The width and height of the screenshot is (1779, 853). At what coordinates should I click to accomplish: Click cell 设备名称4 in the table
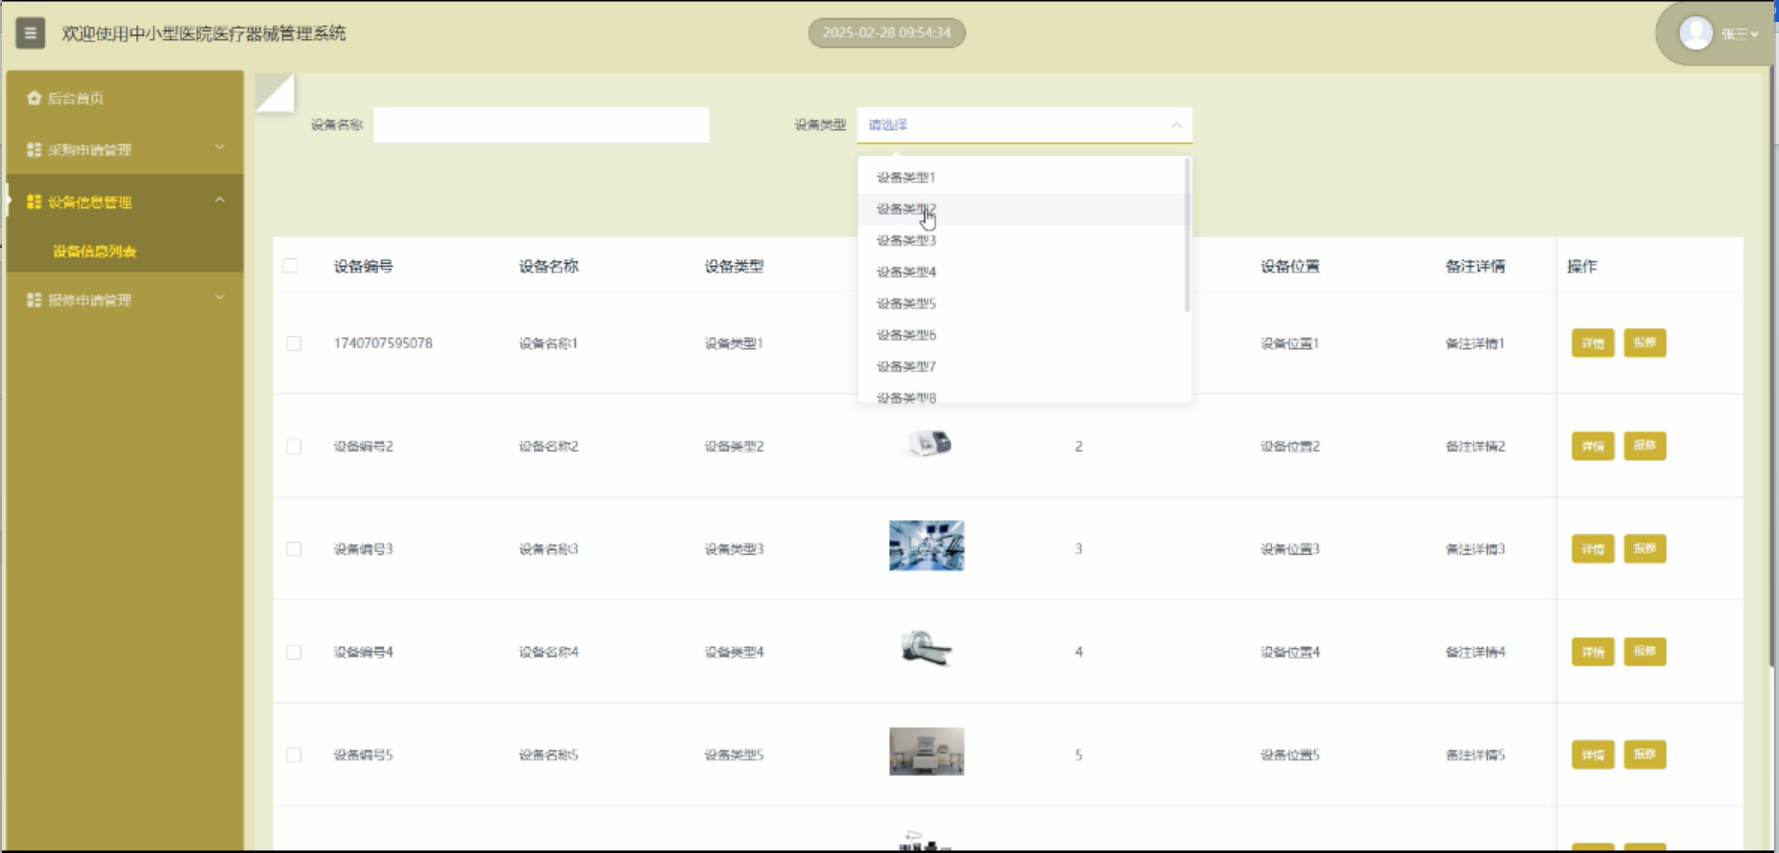click(x=548, y=653)
